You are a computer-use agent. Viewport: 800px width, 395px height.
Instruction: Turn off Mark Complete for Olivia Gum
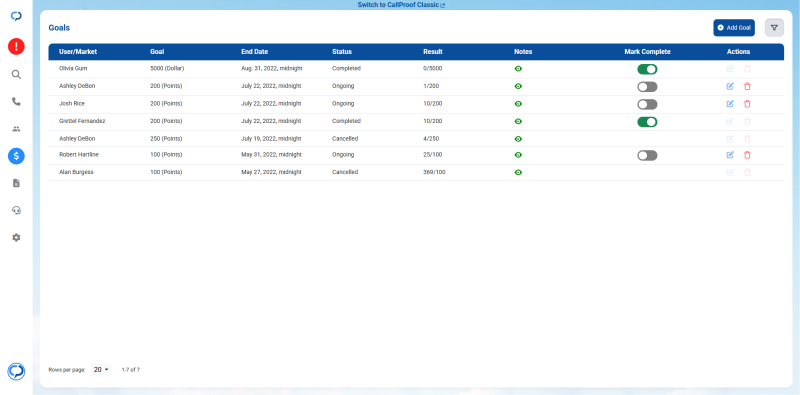tap(647, 69)
